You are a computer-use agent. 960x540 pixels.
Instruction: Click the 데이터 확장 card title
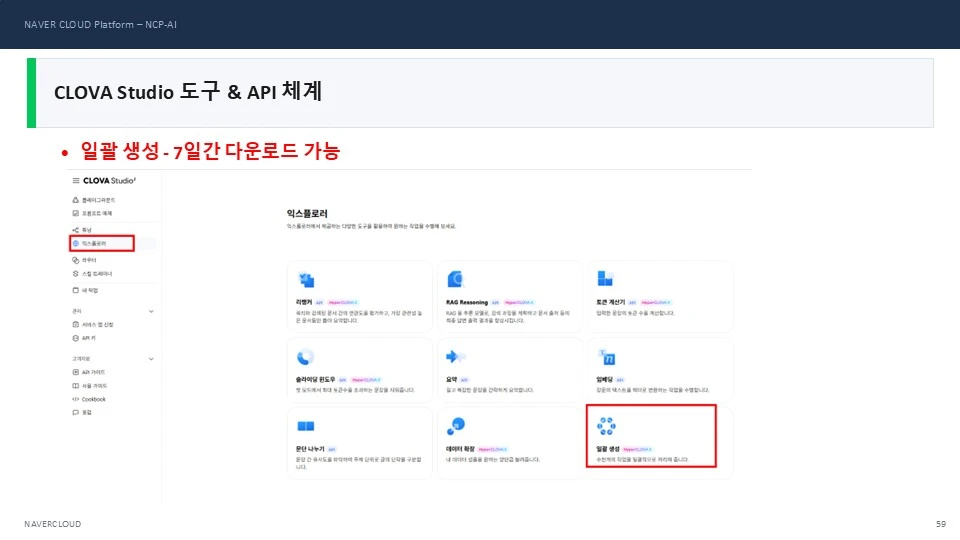coord(460,449)
